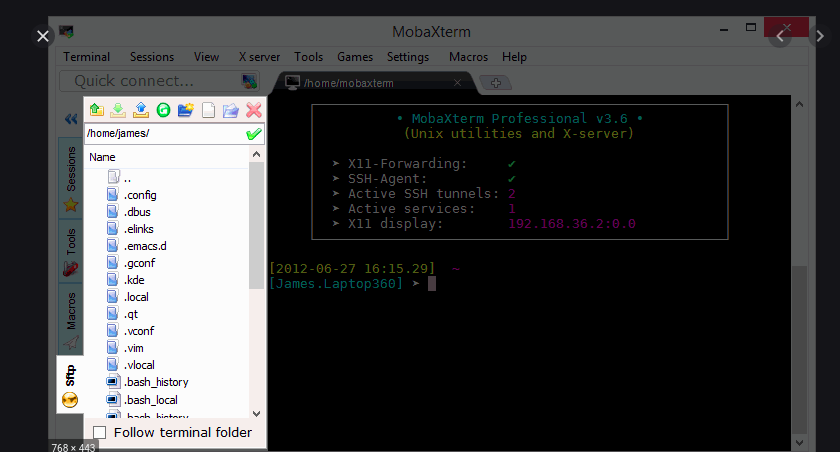Viewport: 840px width, 452px height.
Task: Open the Sessions menu
Action: point(152,57)
